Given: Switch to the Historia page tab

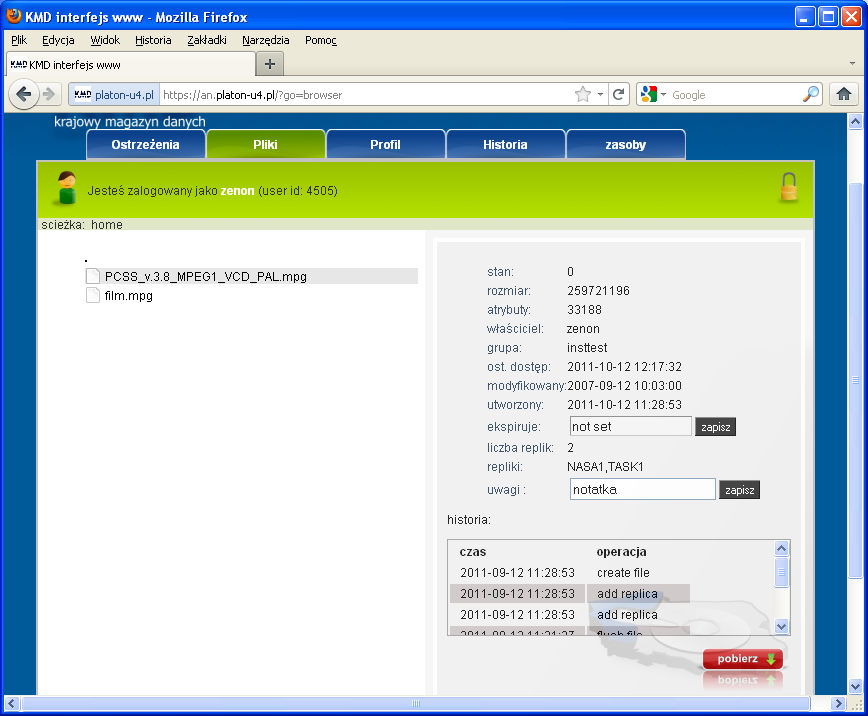Looking at the screenshot, I should click(505, 145).
